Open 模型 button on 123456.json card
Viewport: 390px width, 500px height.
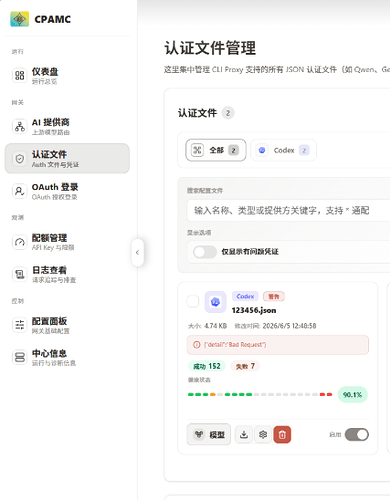point(209,434)
